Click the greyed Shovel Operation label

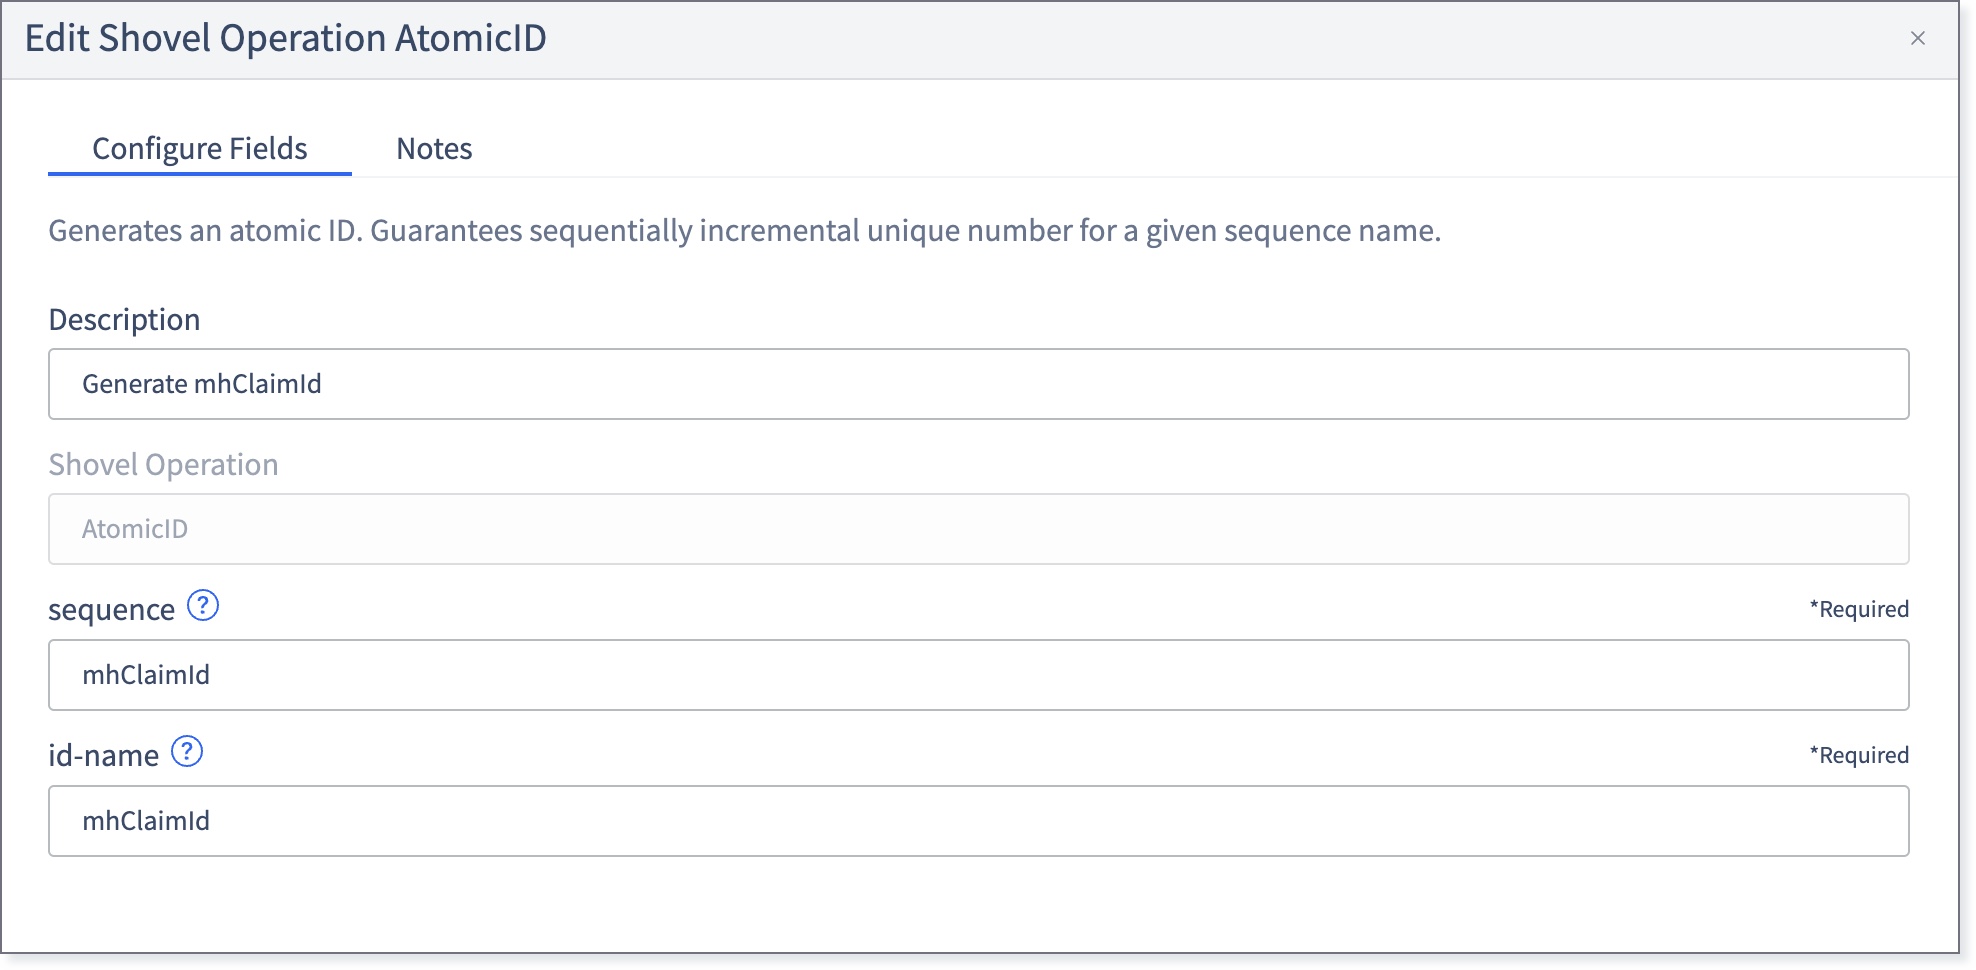(x=163, y=465)
